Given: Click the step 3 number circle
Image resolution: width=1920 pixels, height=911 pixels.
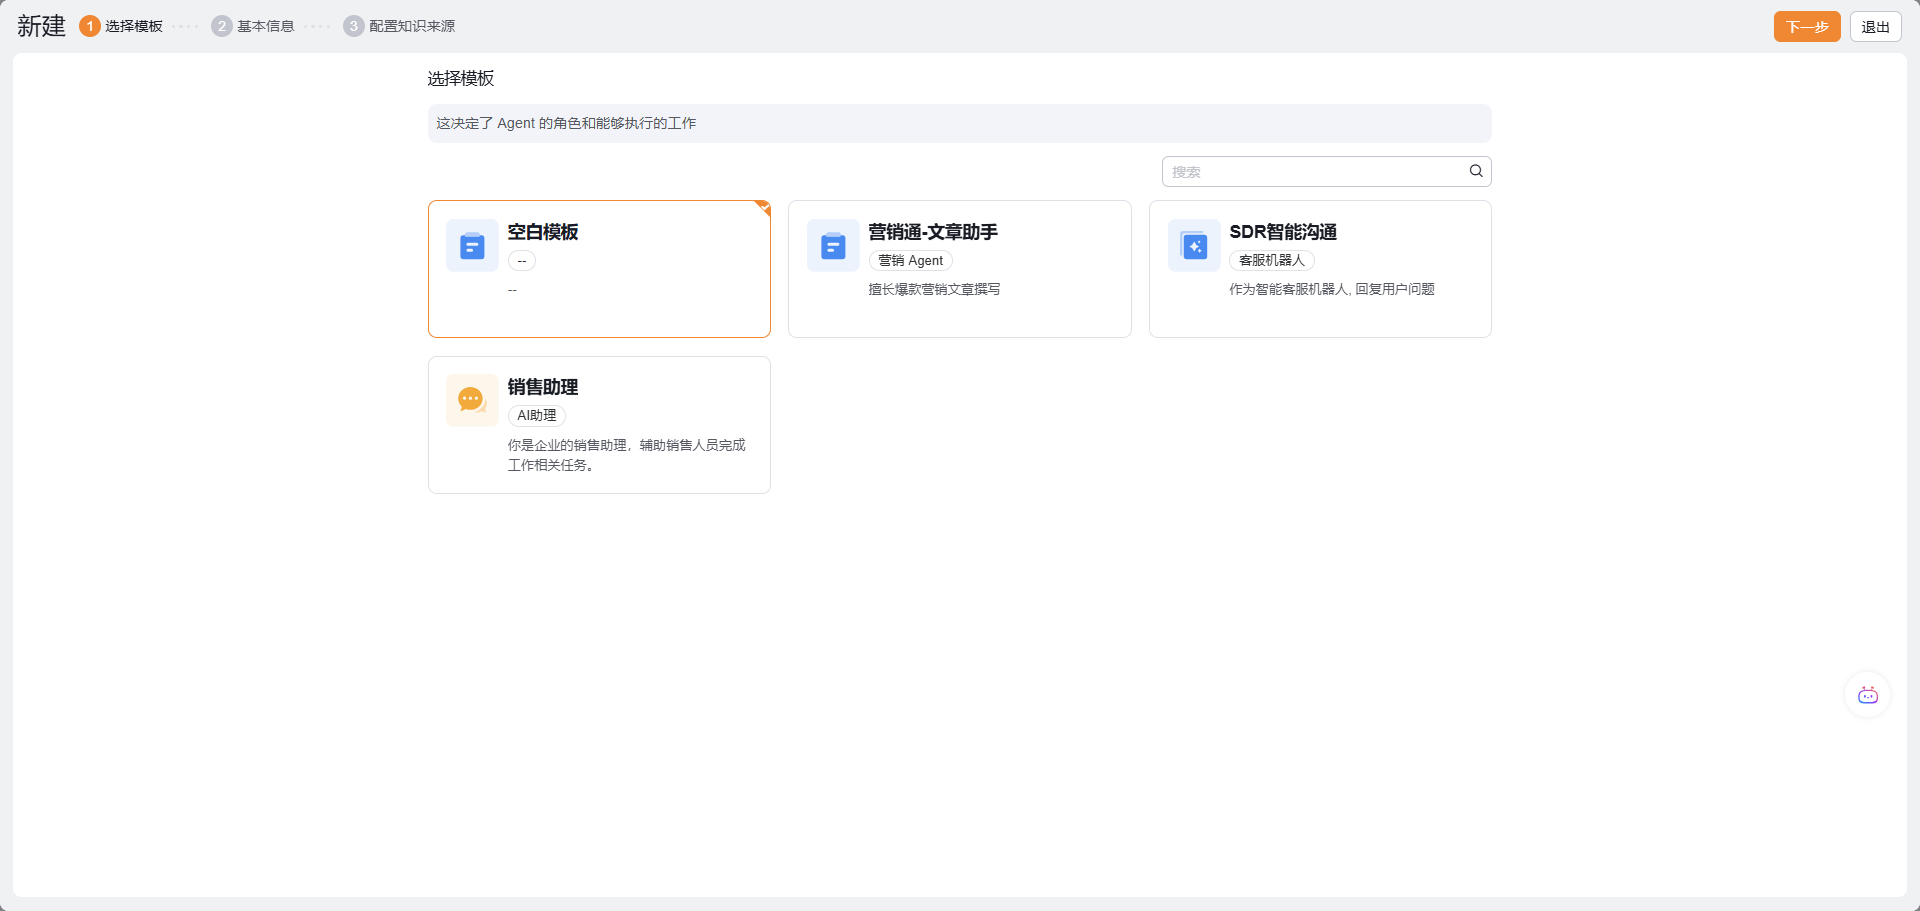Looking at the screenshot, I should click(x=354, y=26).
